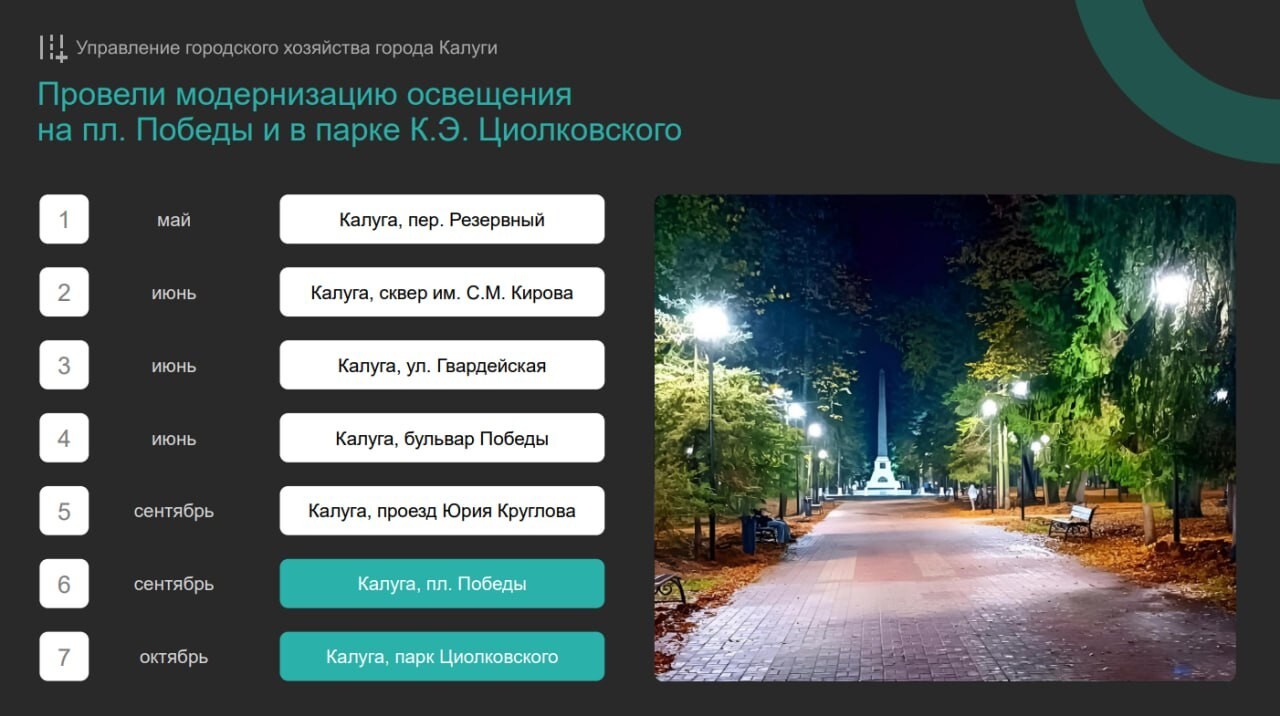Click the month label "октябрь"
The height and width of the screenshot is (716, 1280).
pos(174,657)
